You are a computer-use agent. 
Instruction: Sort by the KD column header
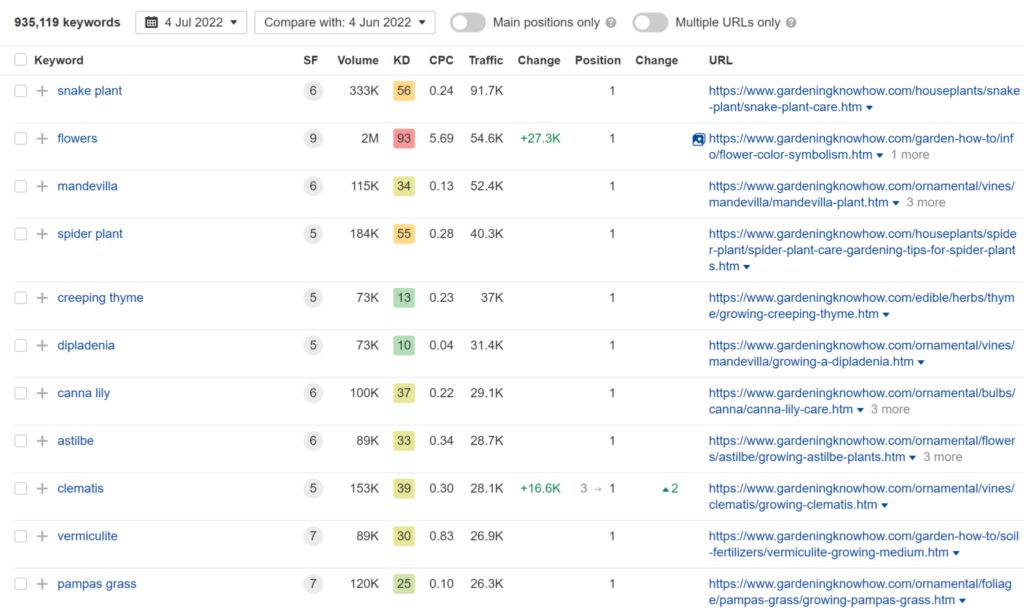click(402, 60)
